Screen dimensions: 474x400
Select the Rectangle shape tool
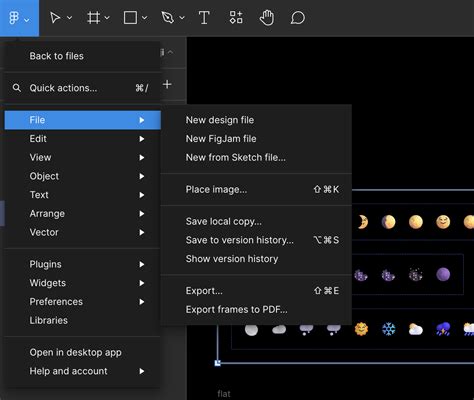coord(130,18)
